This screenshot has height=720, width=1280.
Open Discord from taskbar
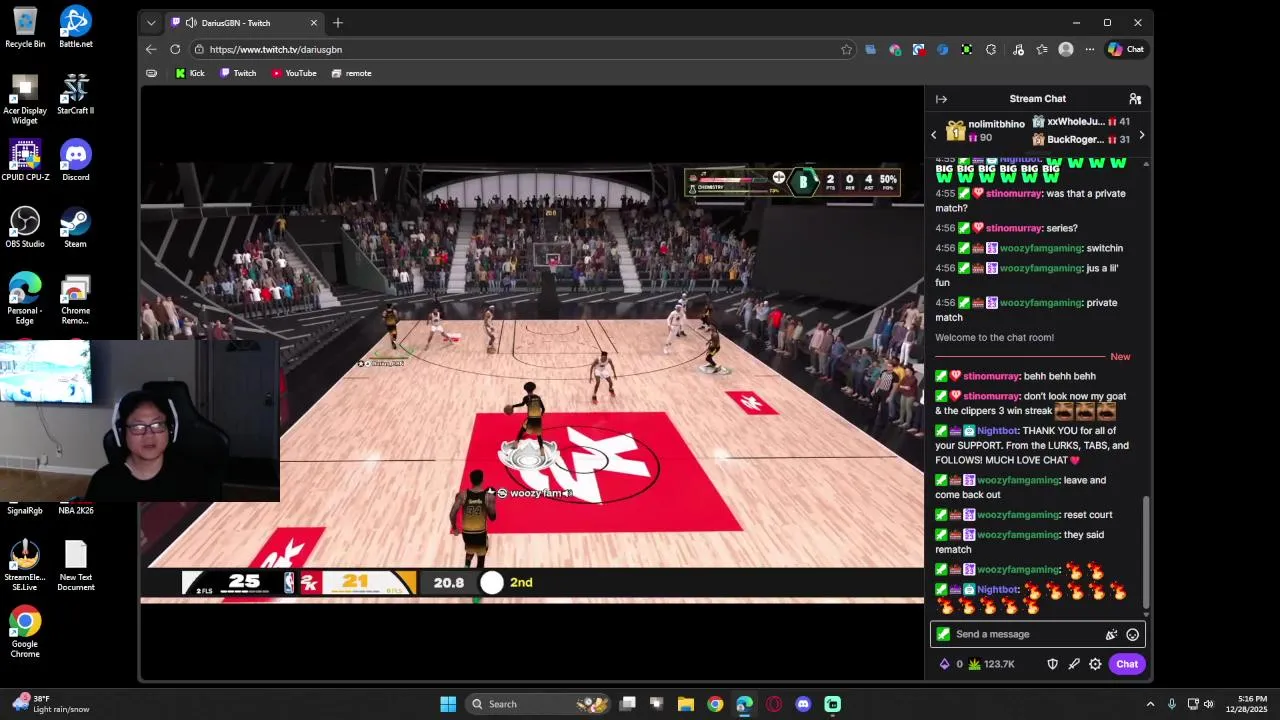[803, 704]
